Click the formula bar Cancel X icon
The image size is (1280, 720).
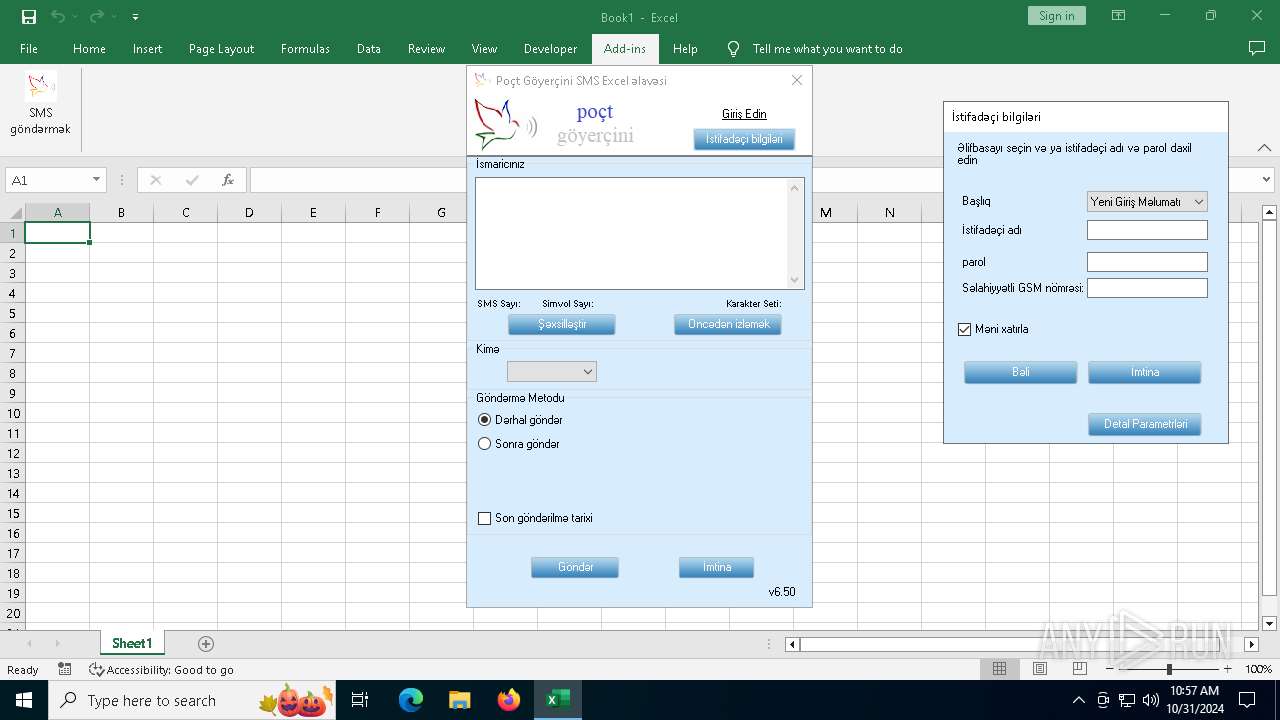tap(155, 180)
